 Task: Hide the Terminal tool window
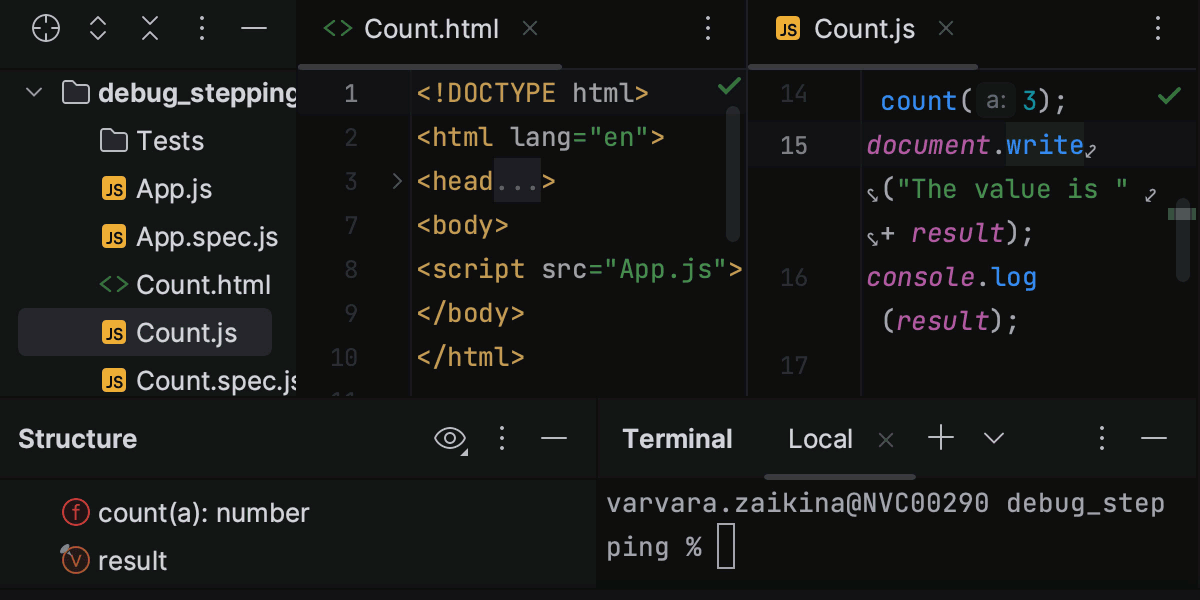[x=1155, y=438]
